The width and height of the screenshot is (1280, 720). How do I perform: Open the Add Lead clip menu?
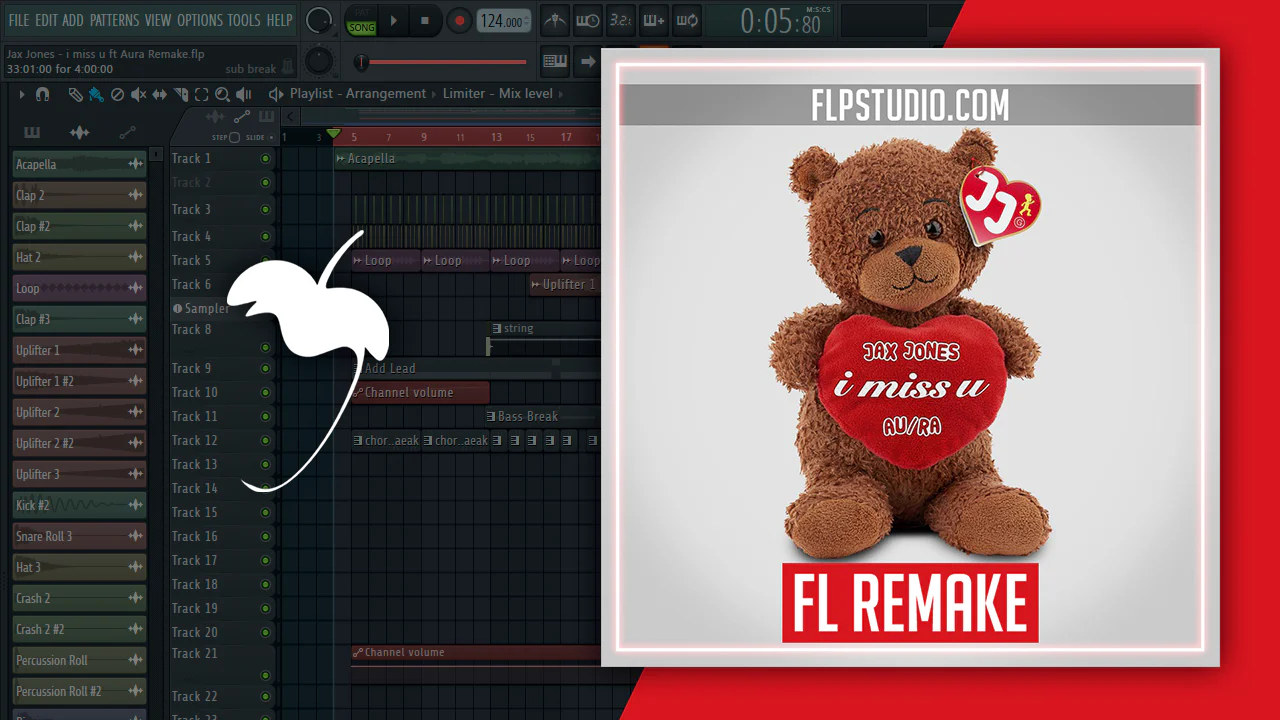(x=357, y=369)
